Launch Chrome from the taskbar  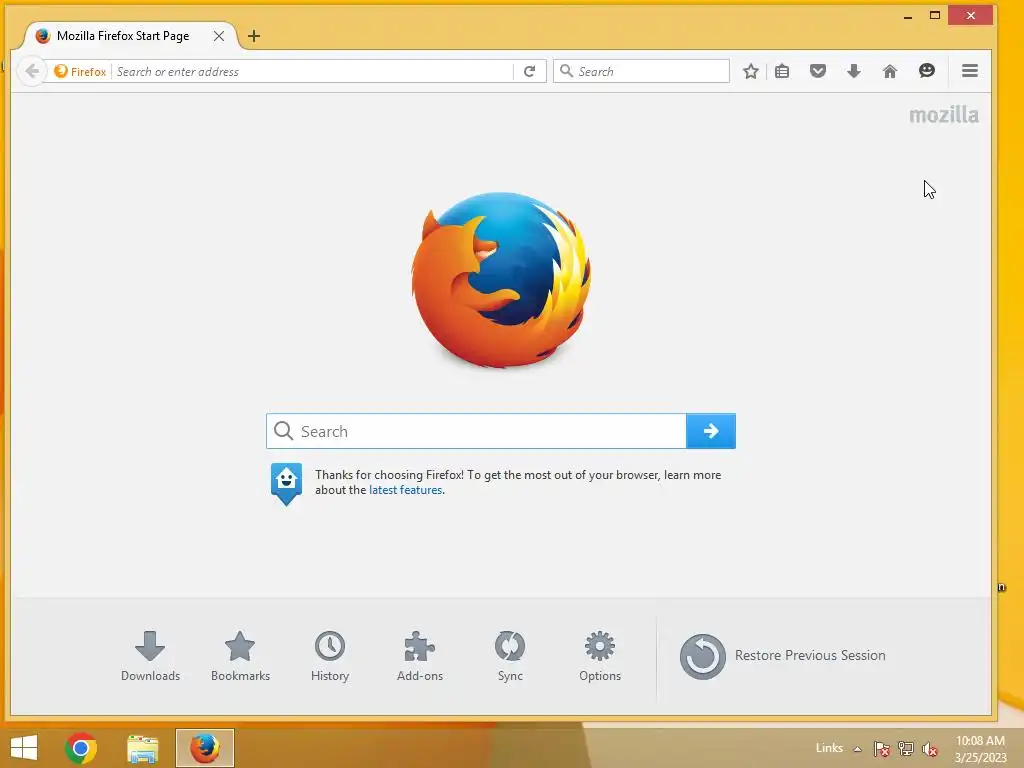[x=81, y=748]
